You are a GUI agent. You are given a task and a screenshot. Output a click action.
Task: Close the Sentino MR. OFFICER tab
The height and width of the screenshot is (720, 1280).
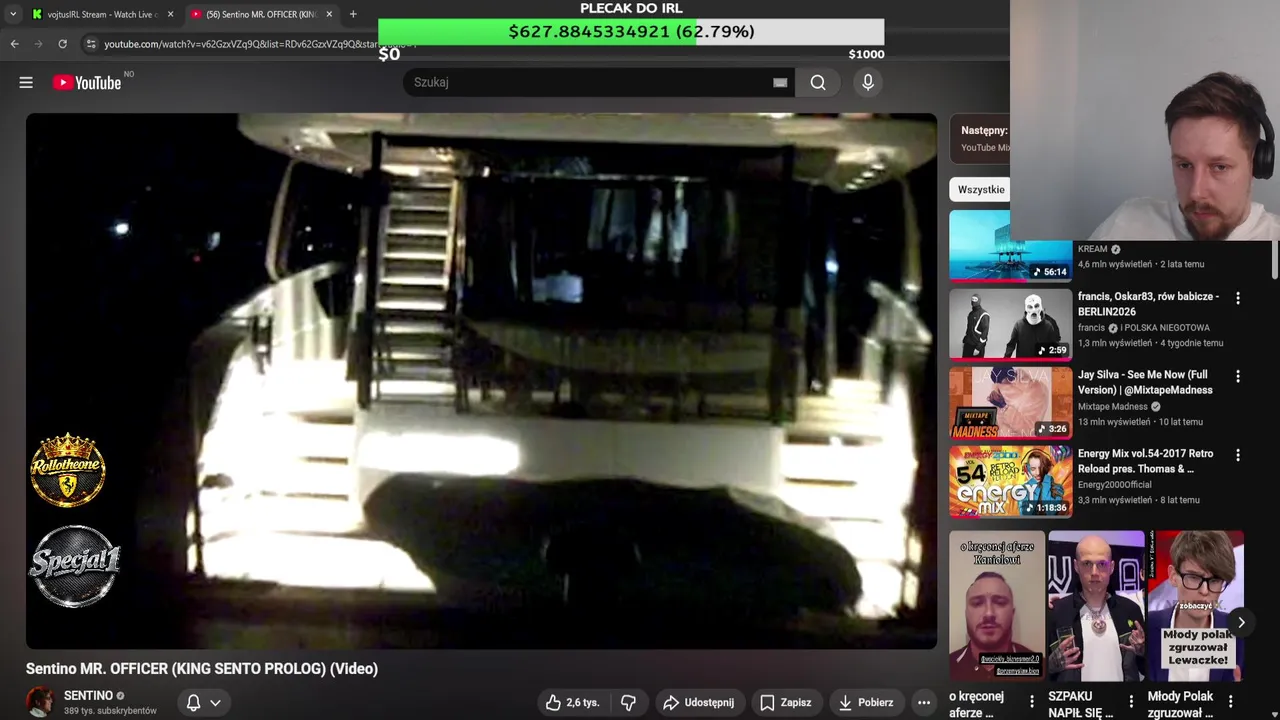329,14
